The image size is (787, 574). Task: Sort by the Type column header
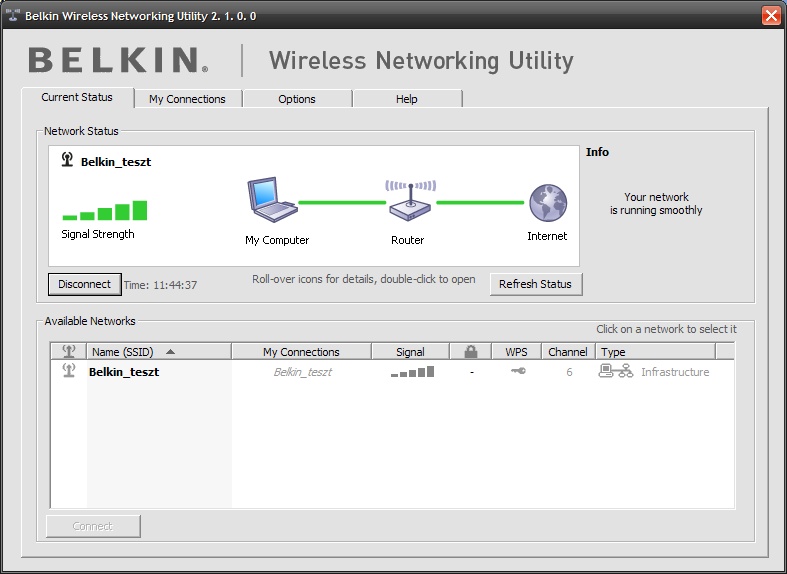click(655, 352)
